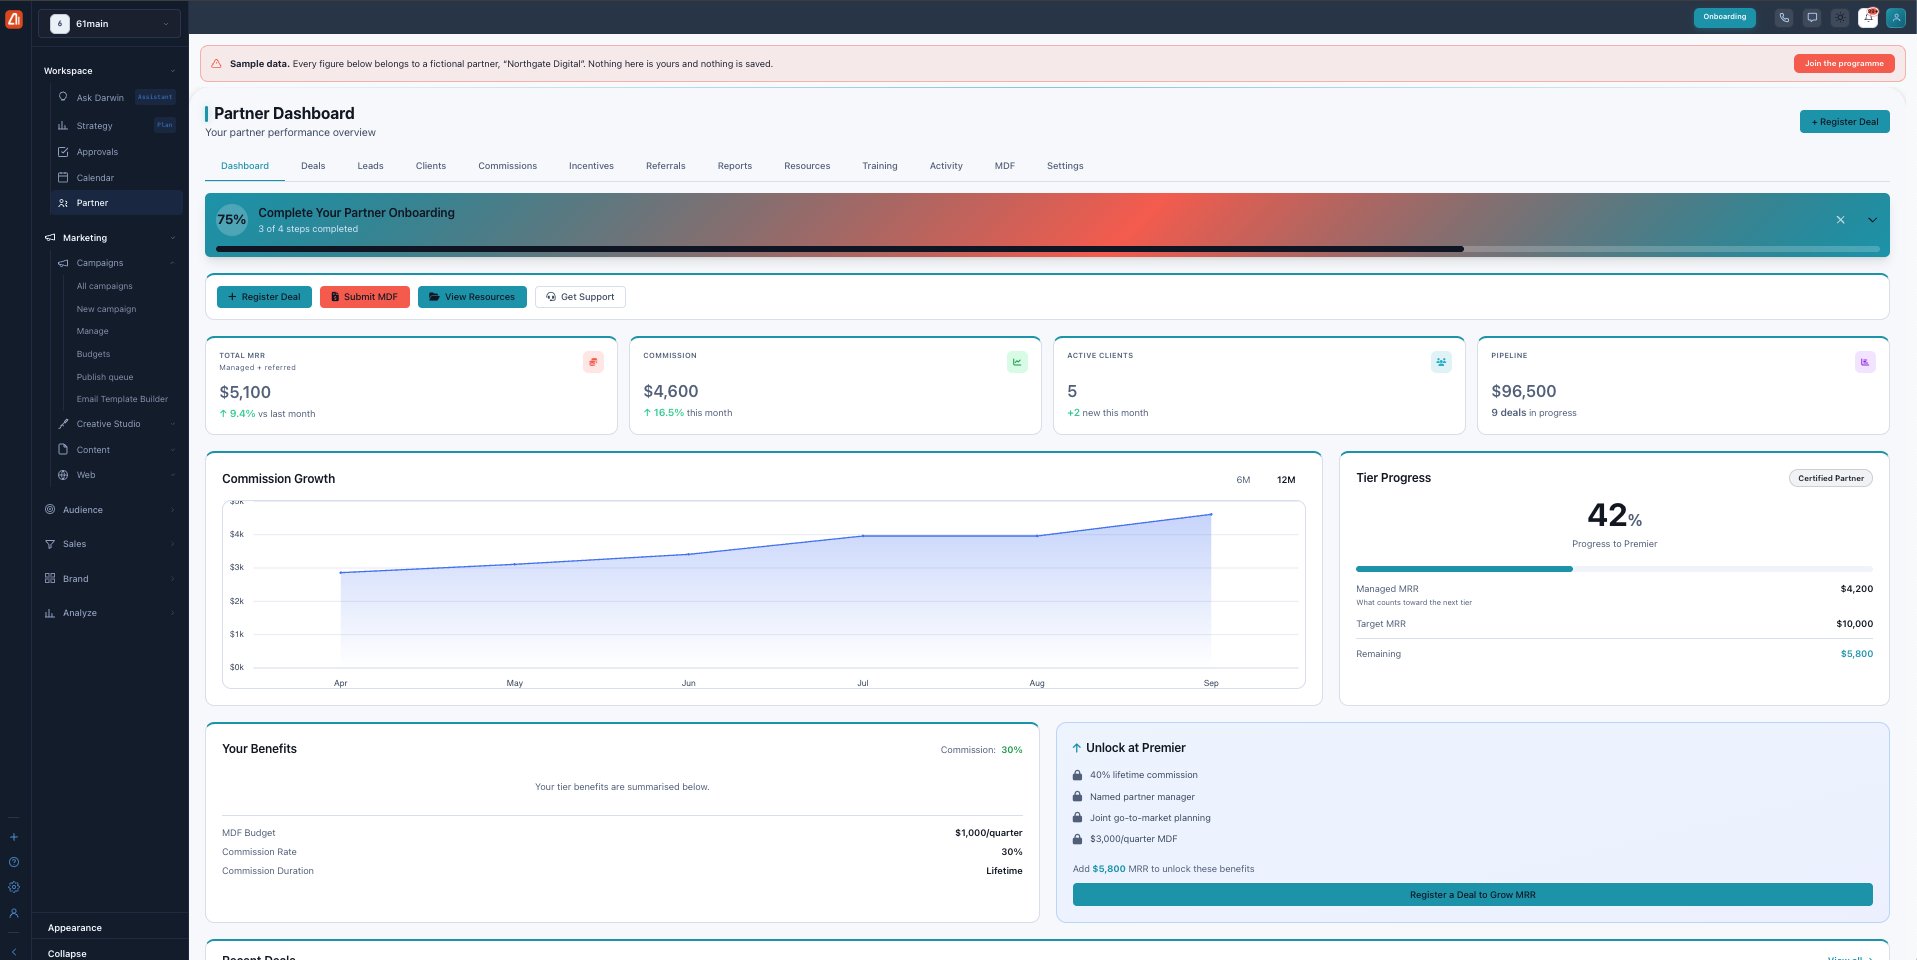Open the 61main workspace dropdown
1917x960 pixels.
110,23
